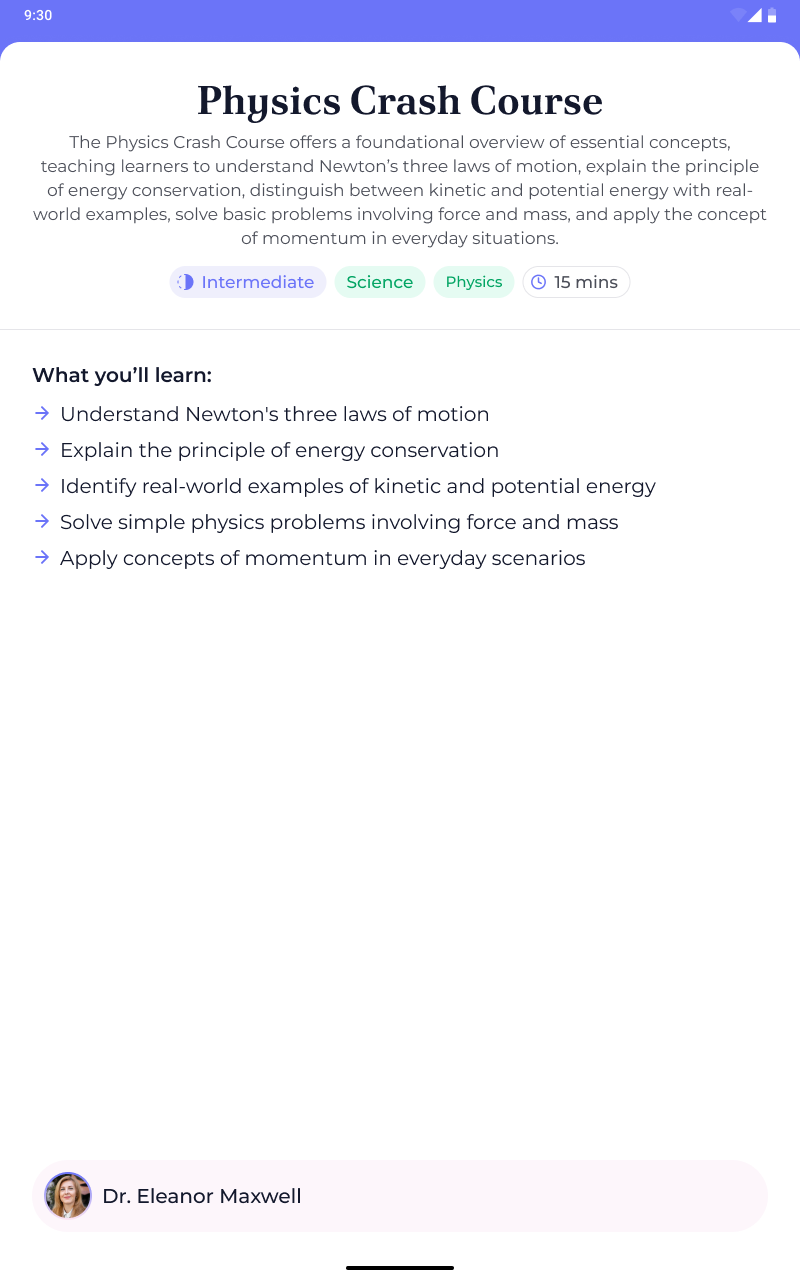The image size is (800, 1280).
Task: Tap the Physics Crash Course title
Action: [400, 101]
